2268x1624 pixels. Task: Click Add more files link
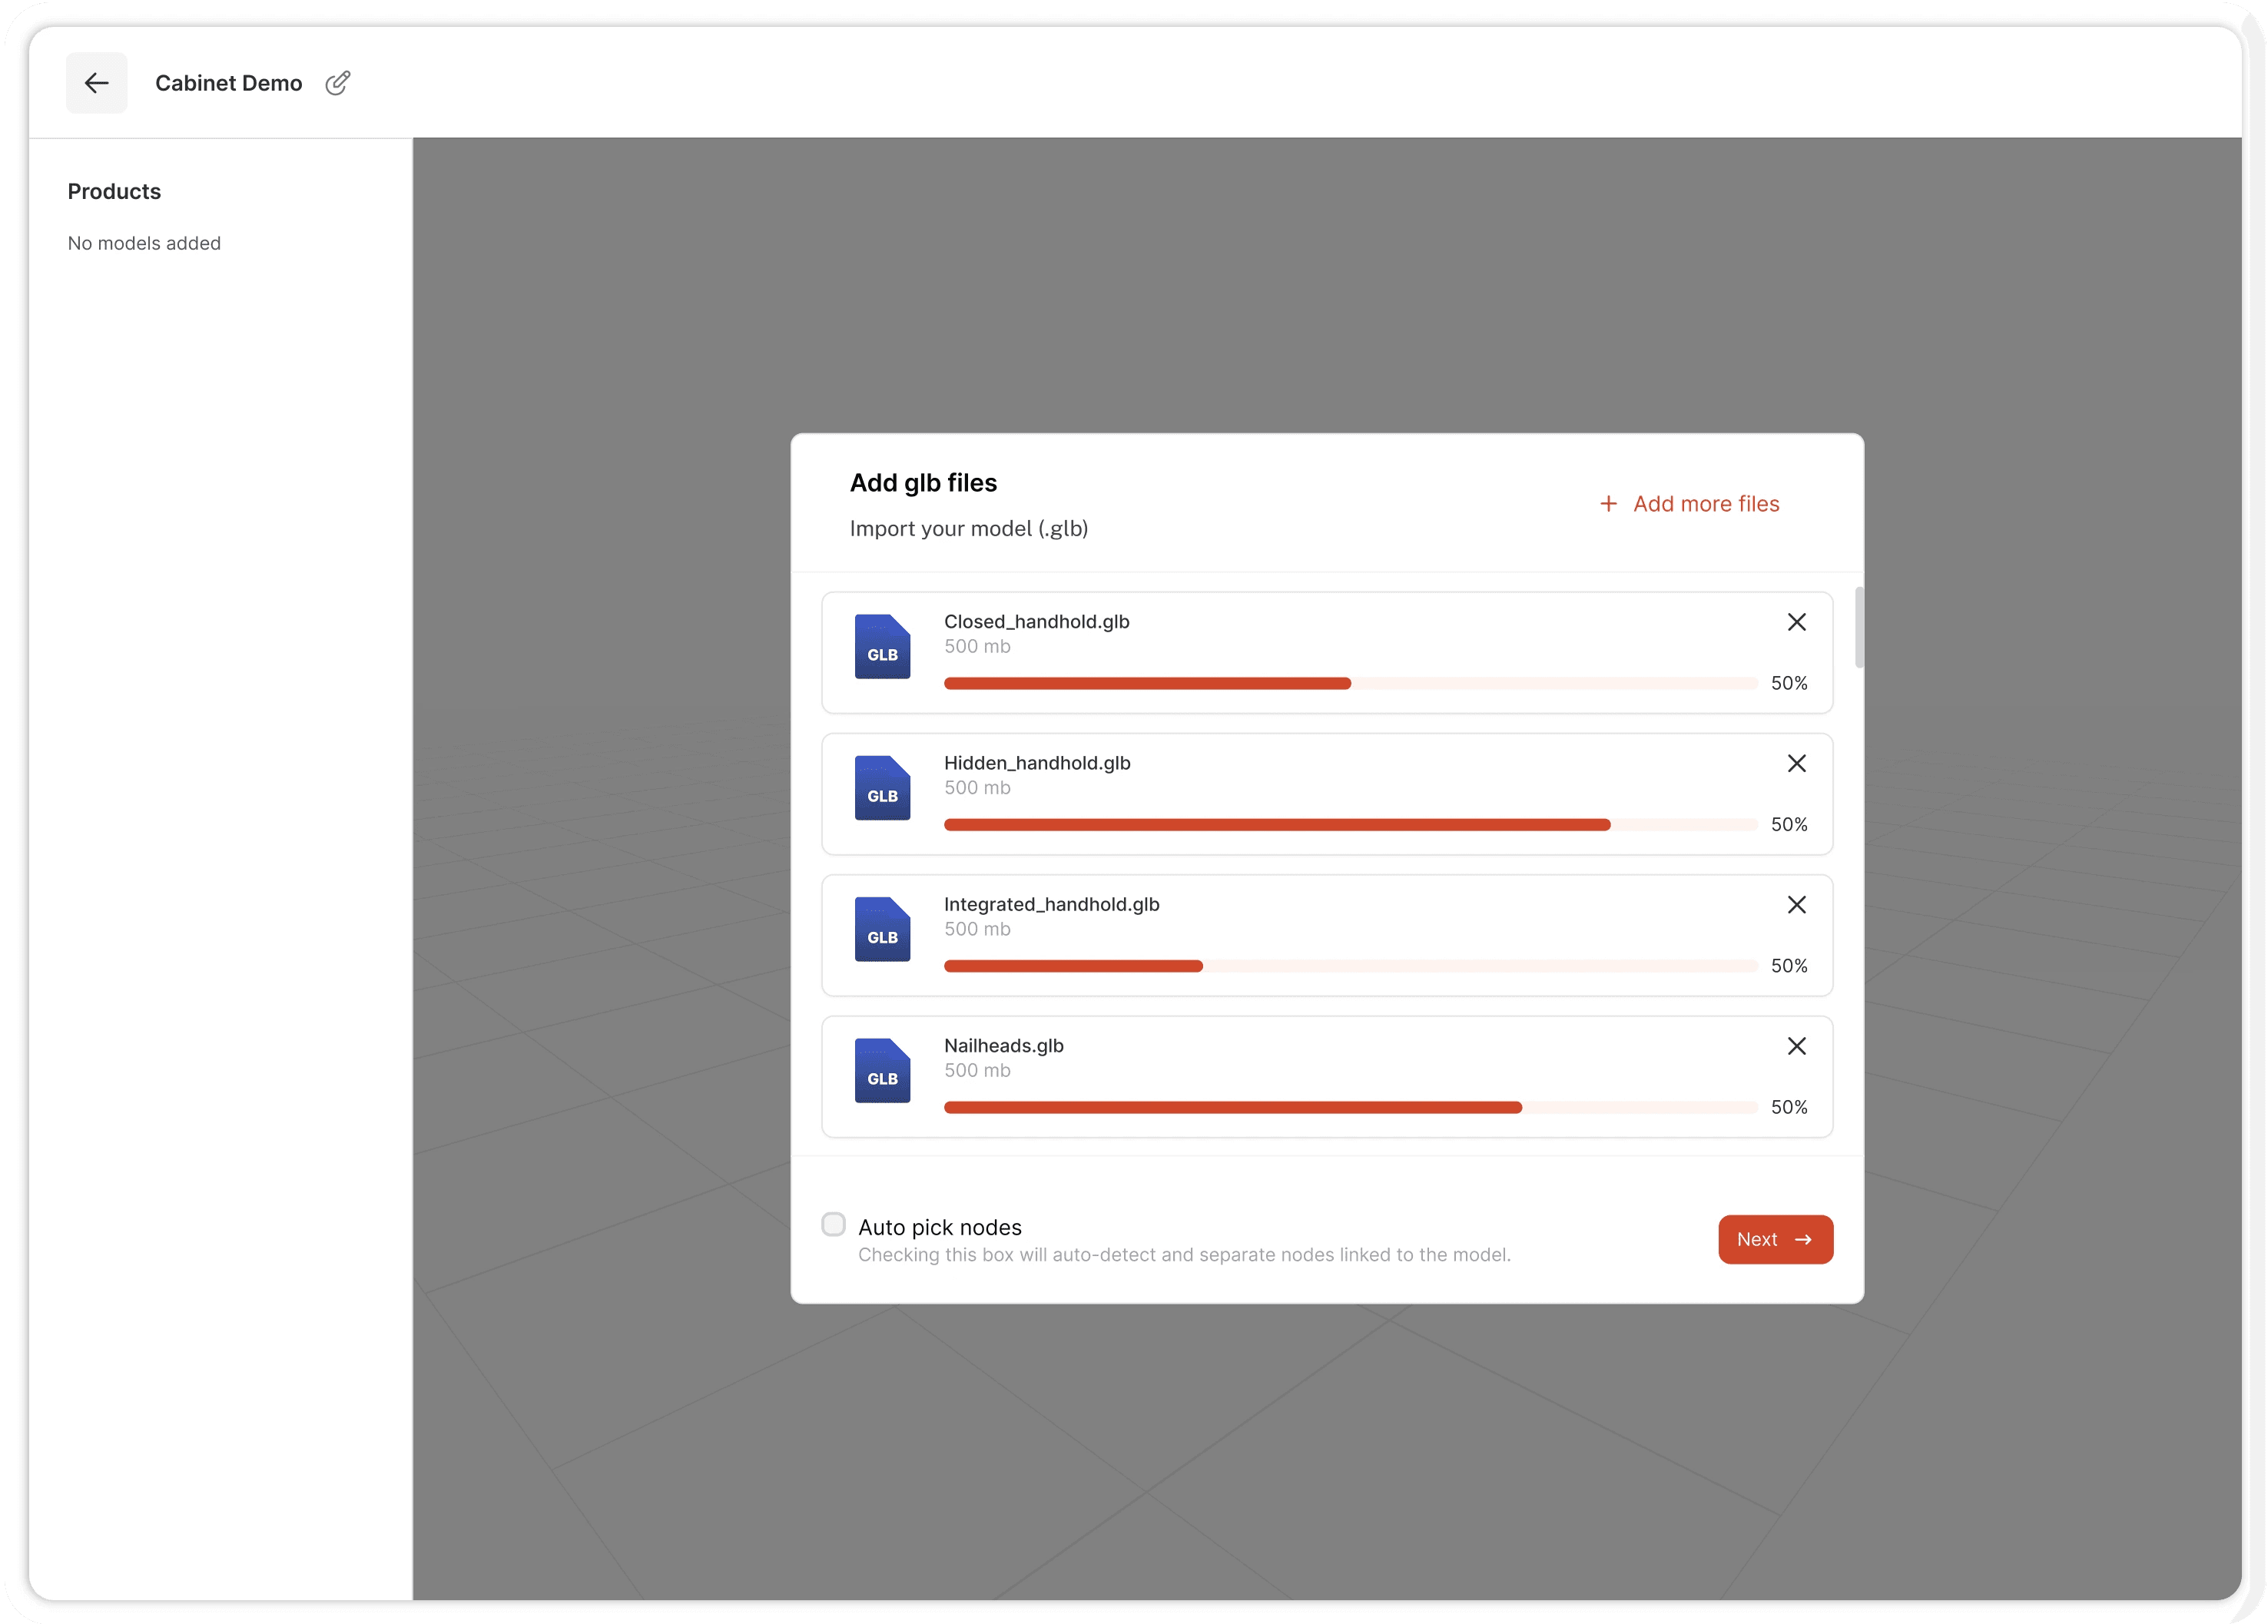1706,504
